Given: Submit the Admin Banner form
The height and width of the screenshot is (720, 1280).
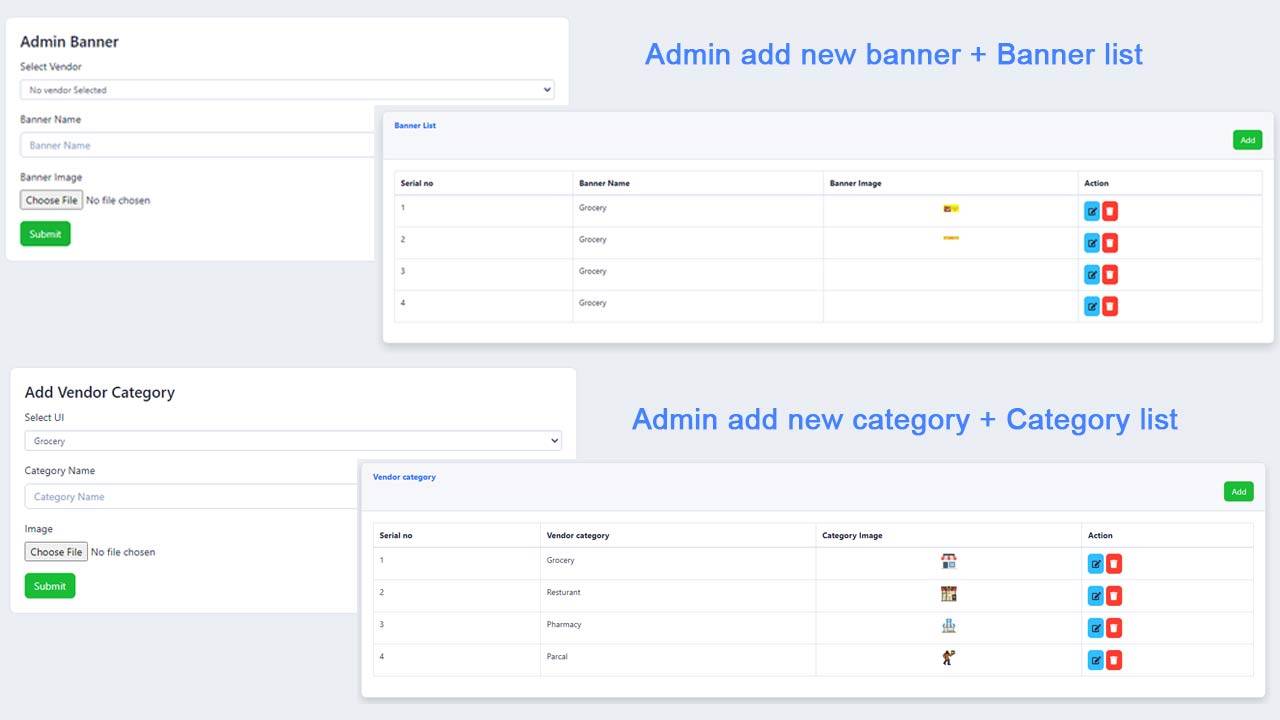Looking at the screenshot, I should pyautogui.click(x=45, y=234).
